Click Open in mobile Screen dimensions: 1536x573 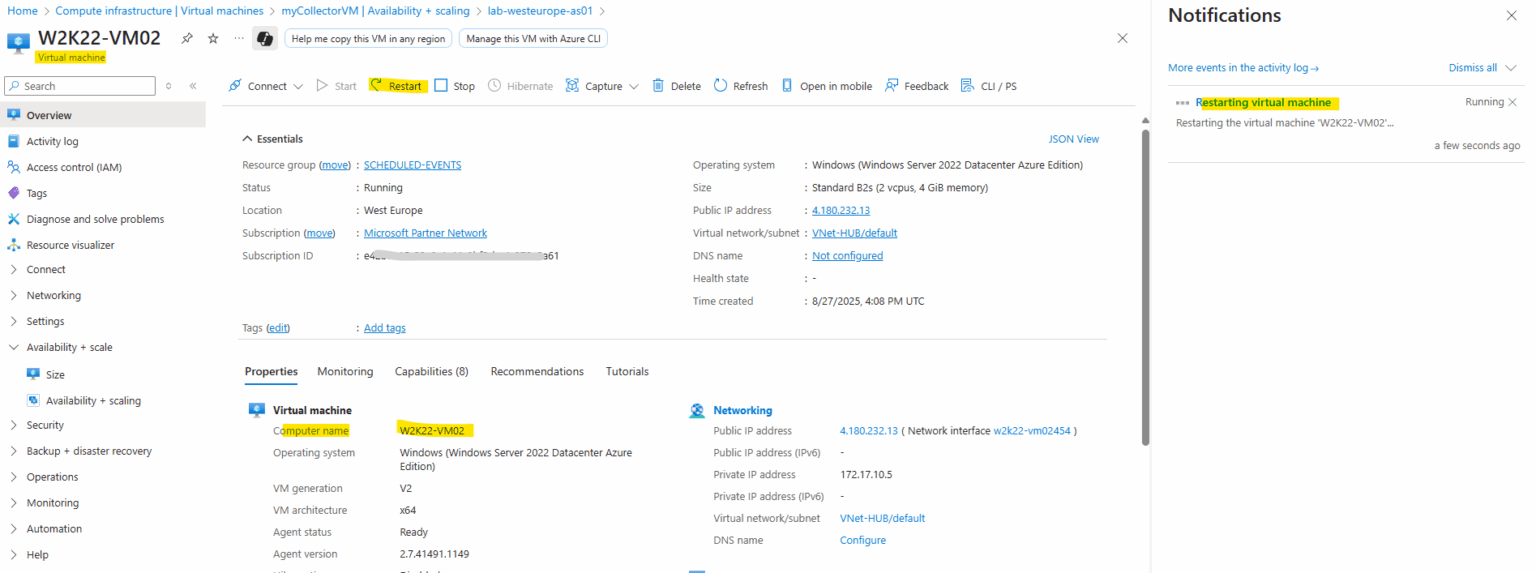coord(826,86)
